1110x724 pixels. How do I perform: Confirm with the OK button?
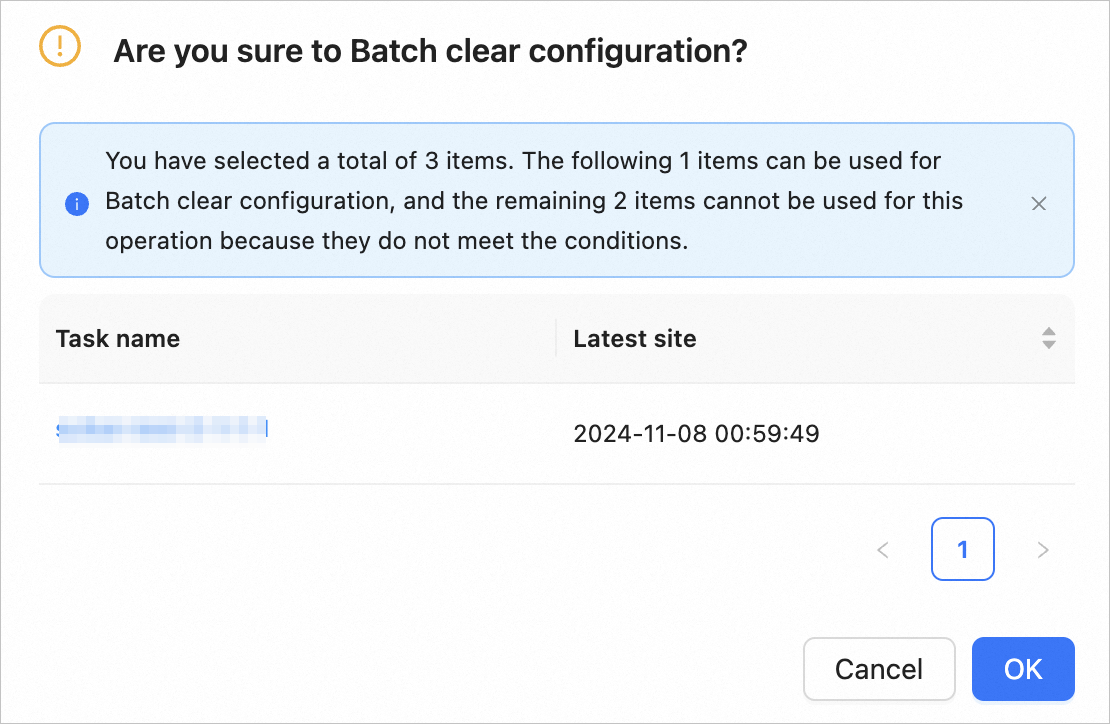pyautogui.click(x=1023, y=669)
